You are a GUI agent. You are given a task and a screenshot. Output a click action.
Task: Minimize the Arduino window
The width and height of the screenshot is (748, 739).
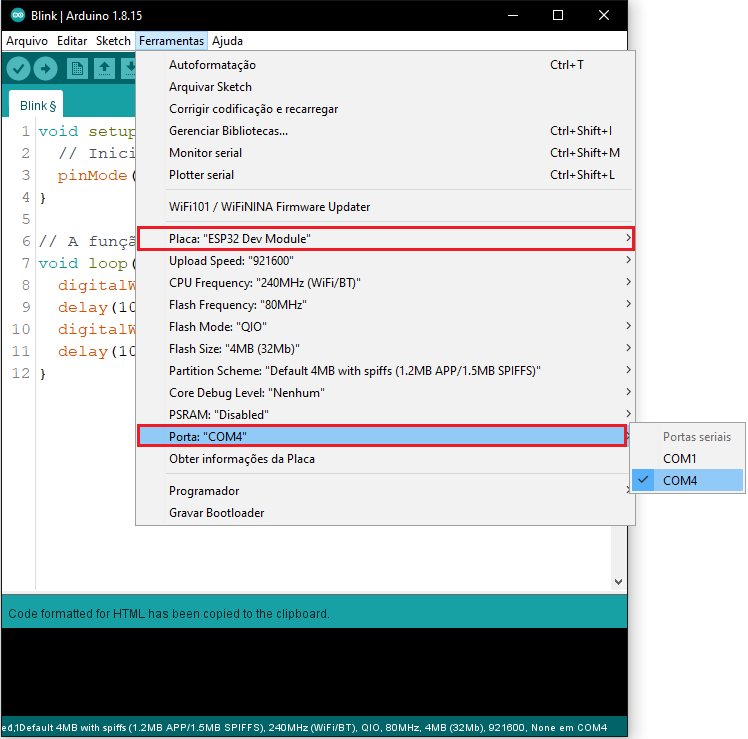coord(513,15)
